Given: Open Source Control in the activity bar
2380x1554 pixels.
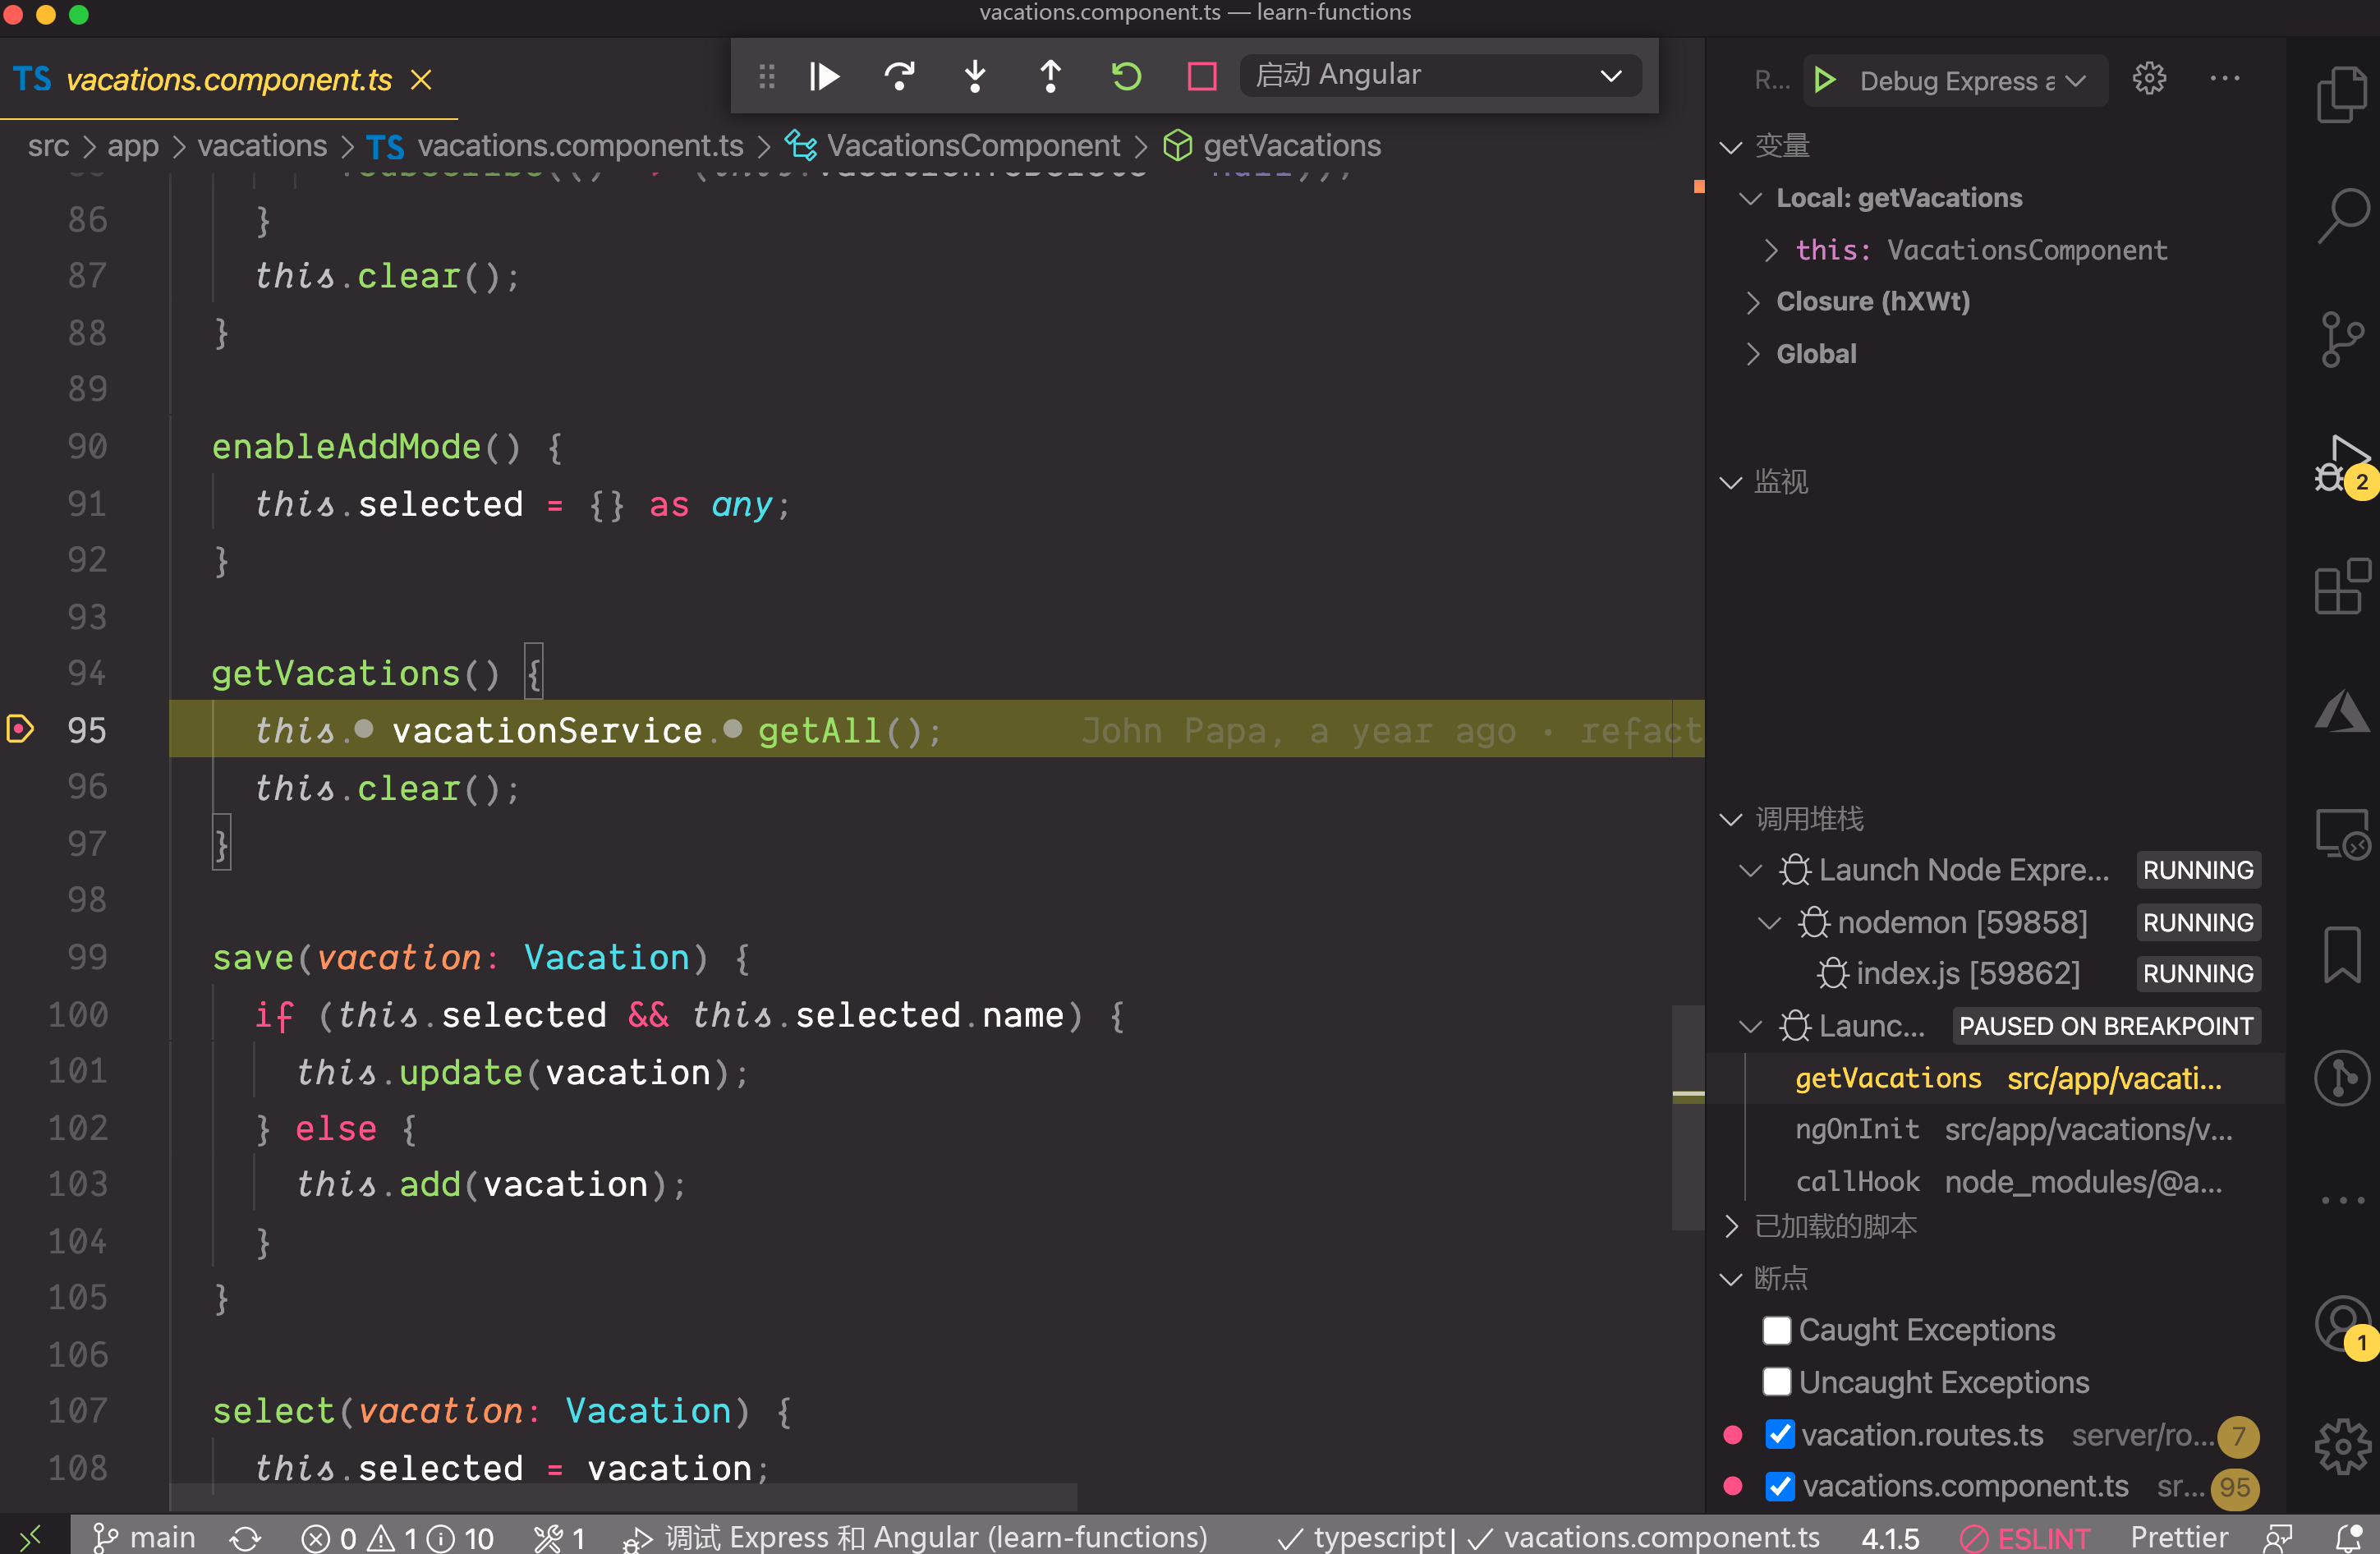Looking at the screenshot, I should point(2341,339).
